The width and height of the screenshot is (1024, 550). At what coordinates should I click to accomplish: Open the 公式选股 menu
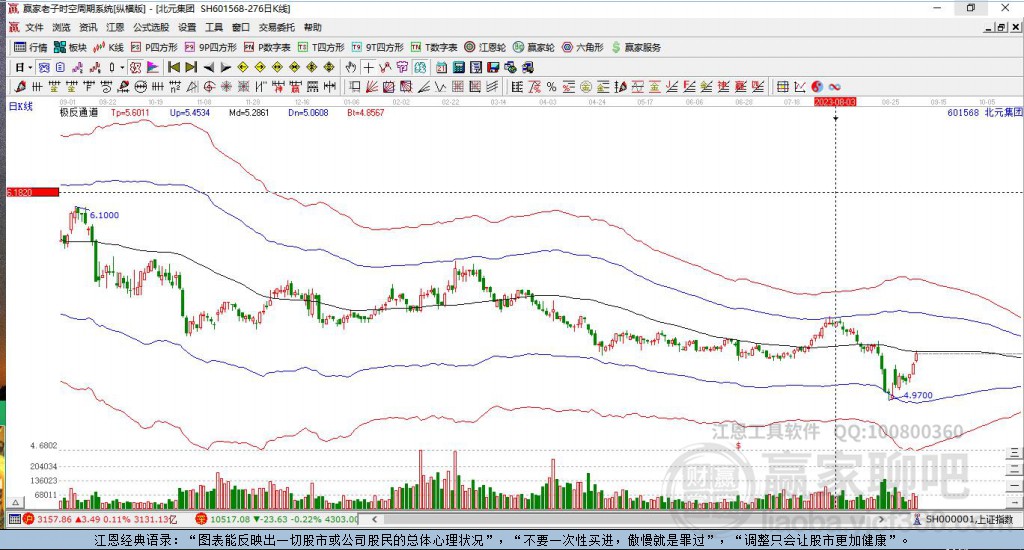[151, 27]
